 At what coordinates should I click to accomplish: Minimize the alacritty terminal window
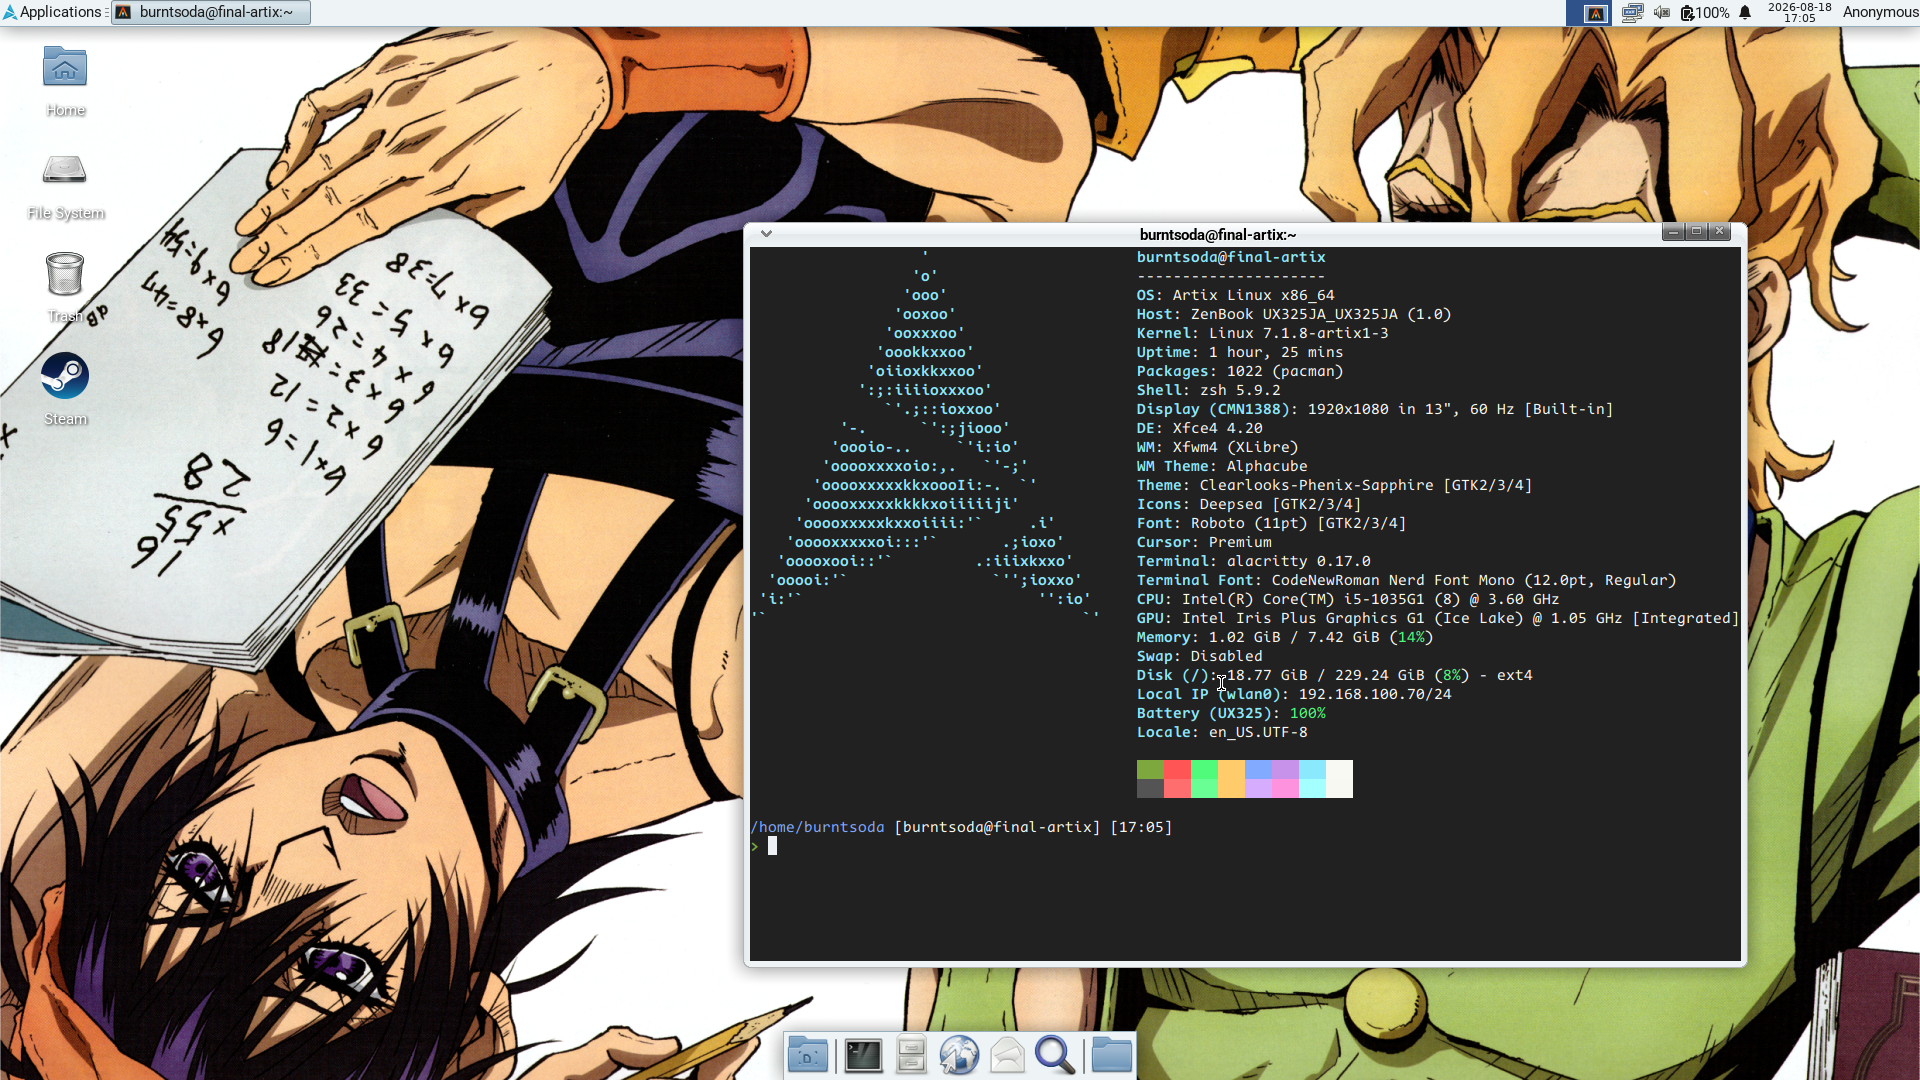click(1673, 232)
